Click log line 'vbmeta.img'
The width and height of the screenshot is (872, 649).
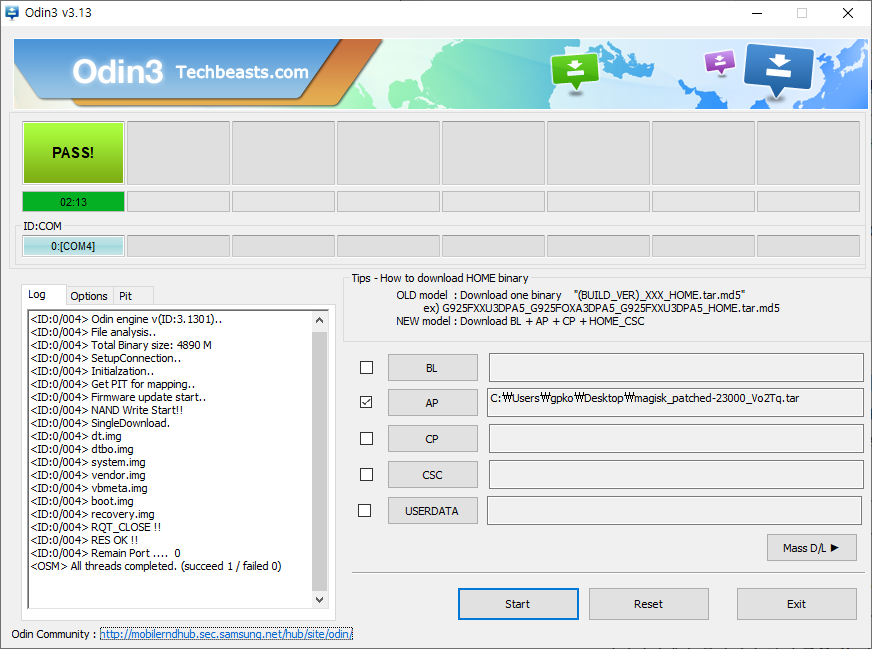[89, 488]
